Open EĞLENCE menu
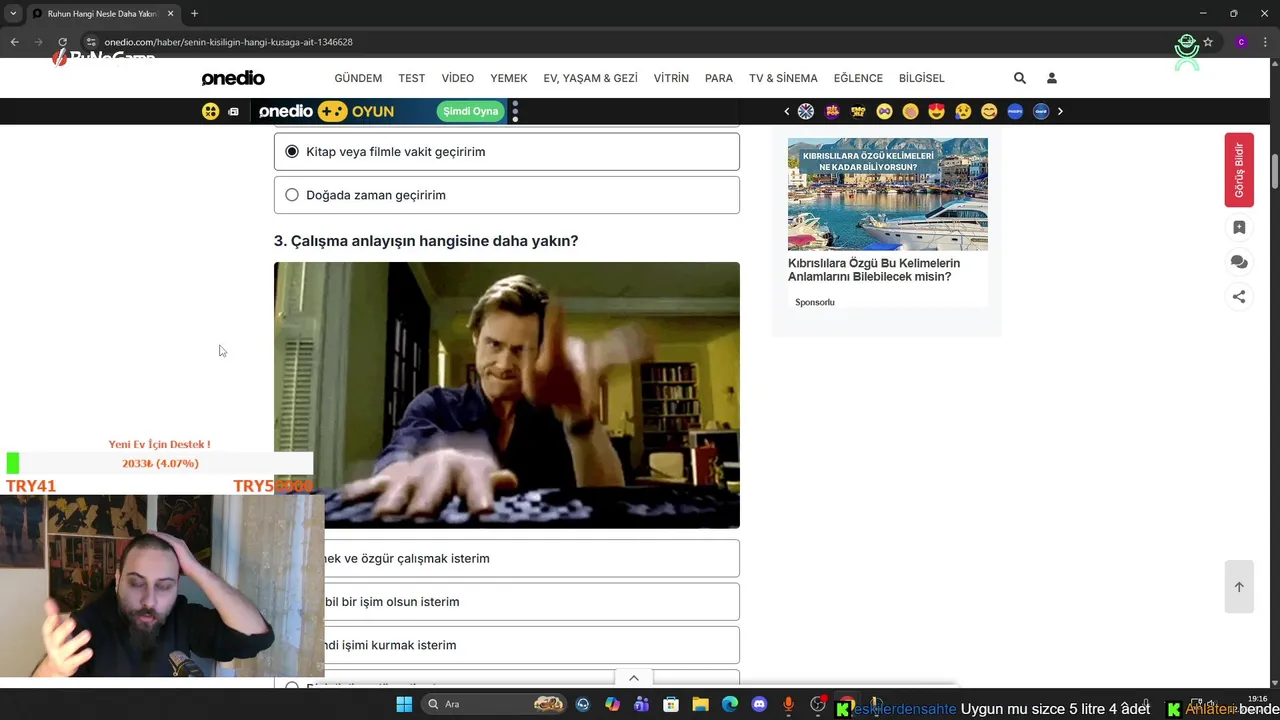Screen dimensions: 1280x720 tap(858, 78)
